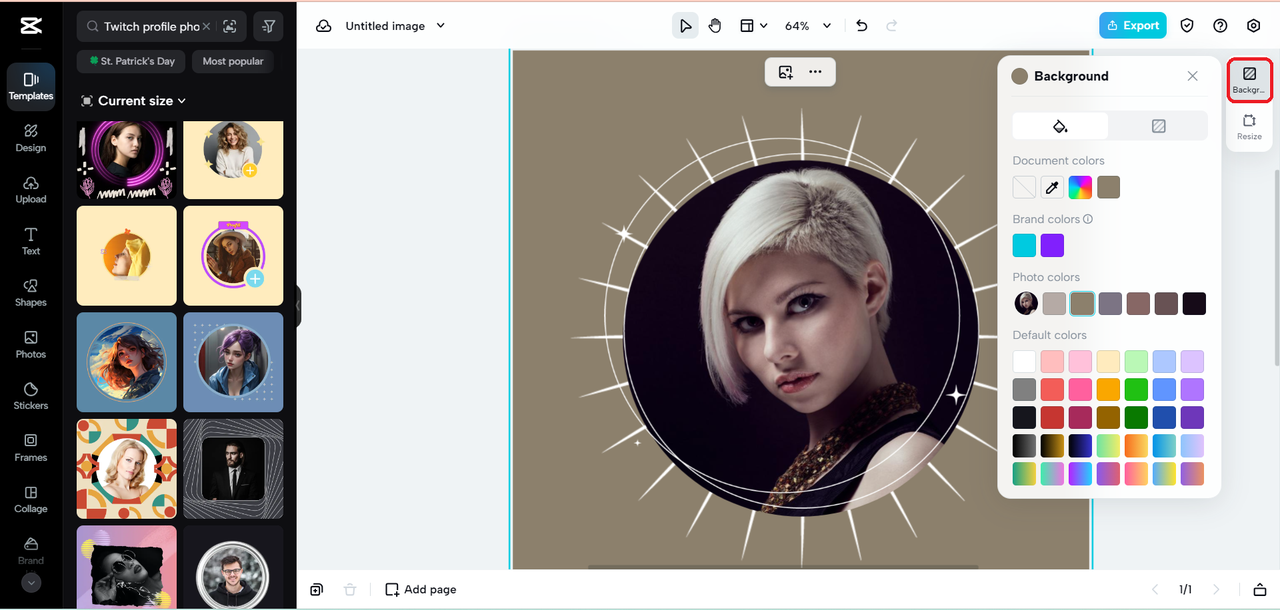
Task: Redo the last action
Action: 892,26
